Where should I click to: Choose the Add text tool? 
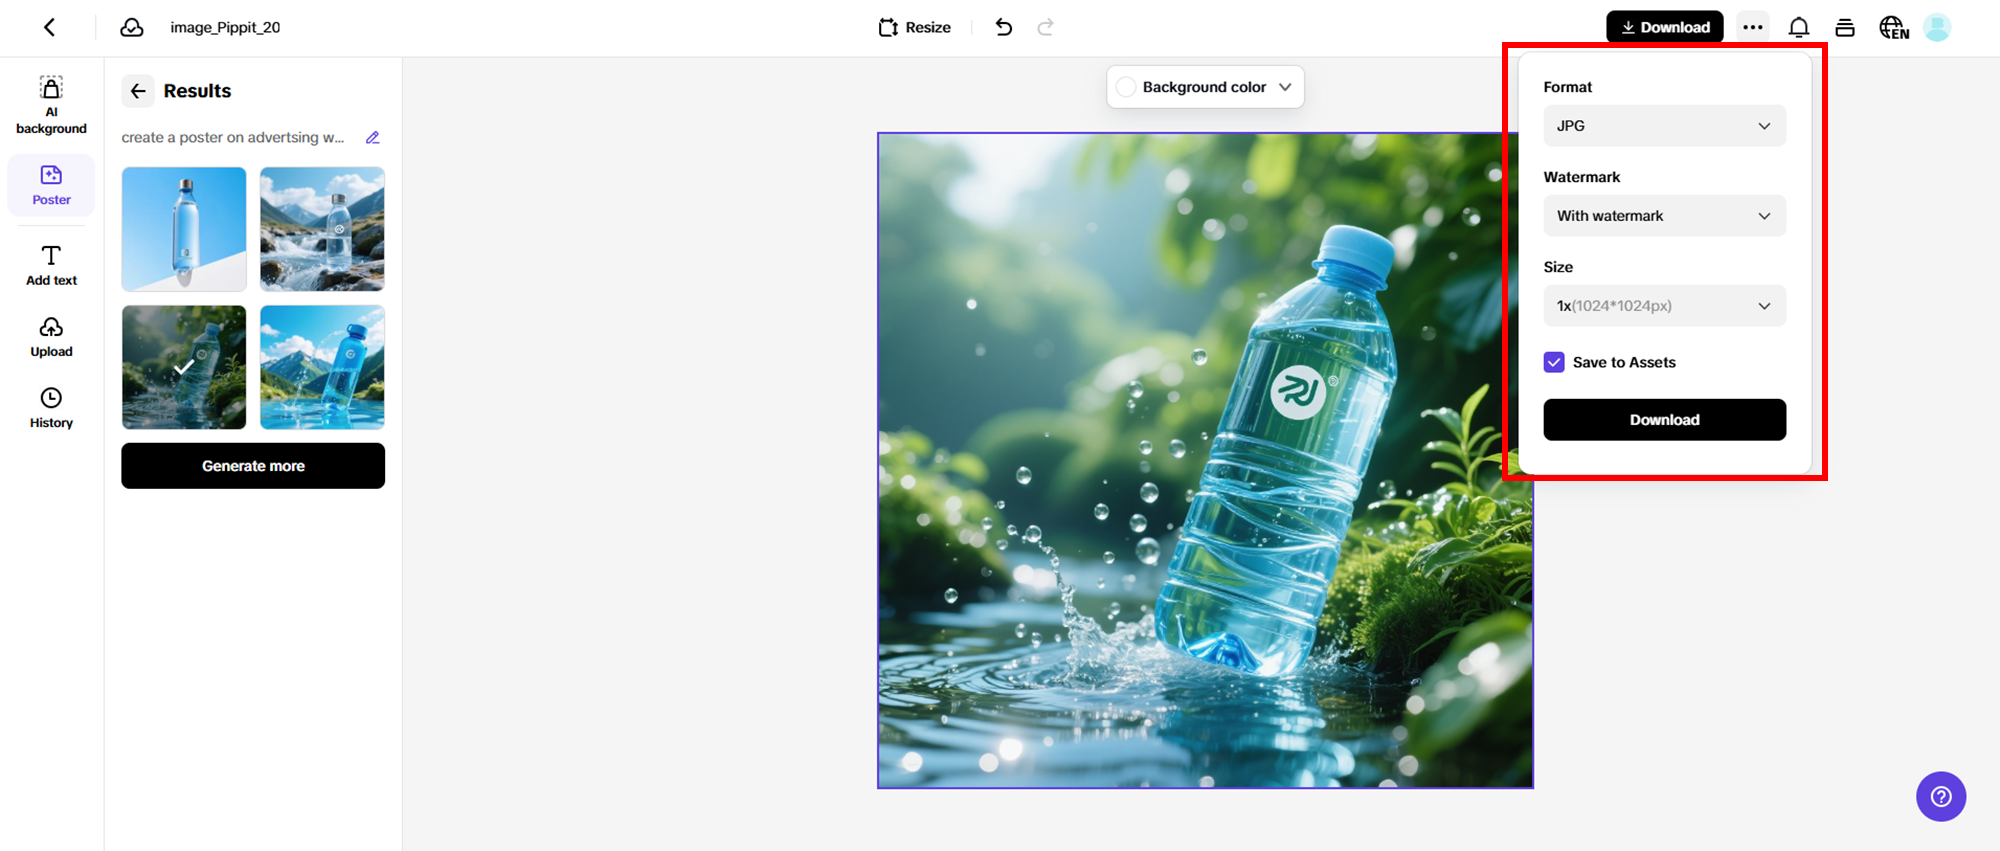click(x=51, y=265)
